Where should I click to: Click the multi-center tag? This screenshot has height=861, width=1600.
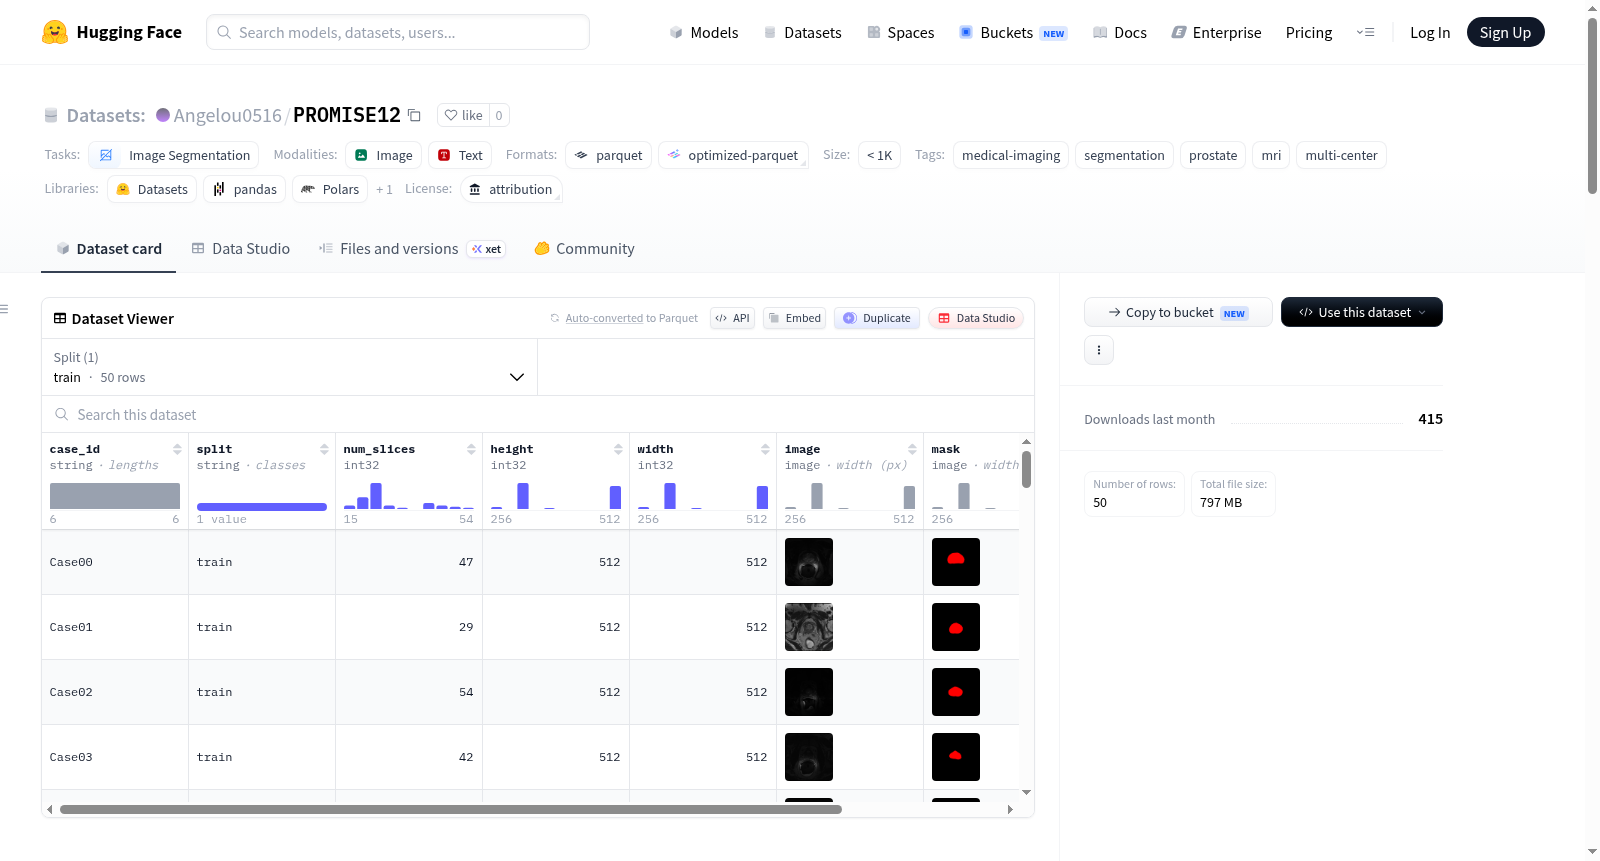(x=1341, y=155)
